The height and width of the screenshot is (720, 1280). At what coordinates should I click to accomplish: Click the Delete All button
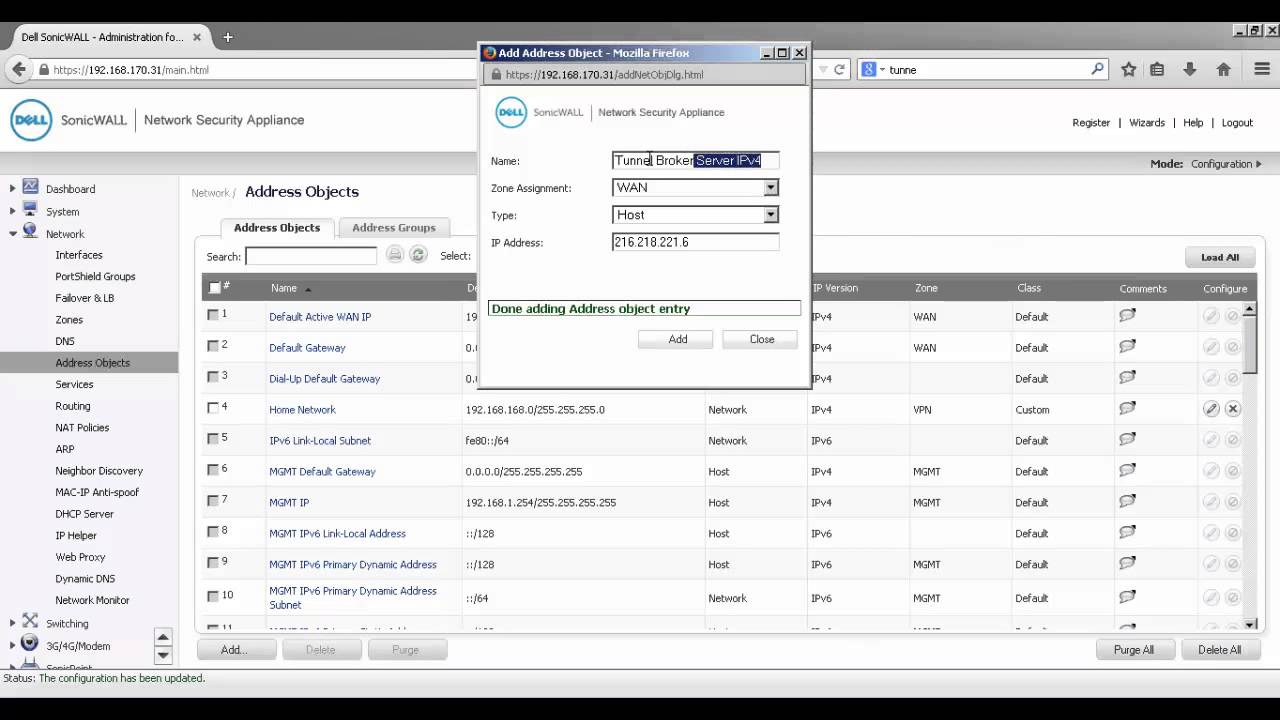pyautogui.click(x=1220, y=649)
